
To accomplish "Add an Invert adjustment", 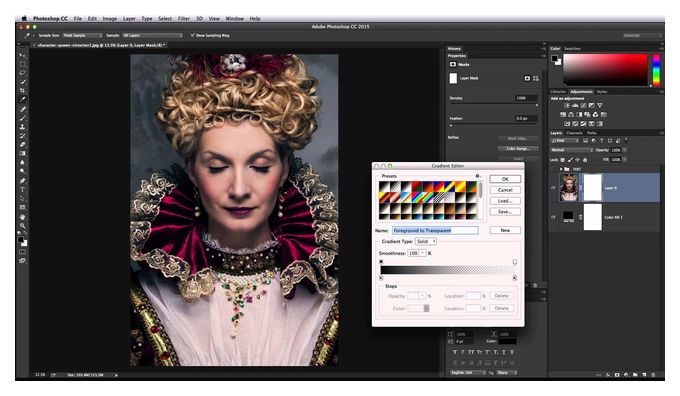I will (x=567, y=124).
